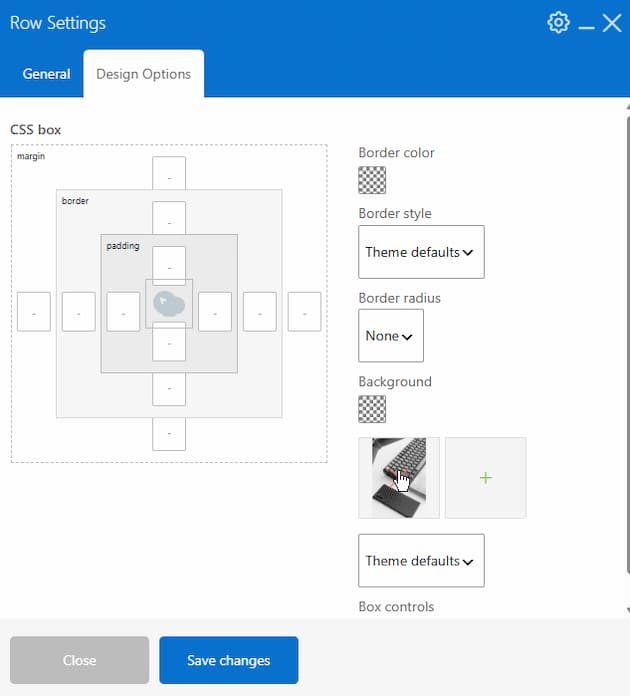
Task: Click the 'CSS box' heading text
Action: pyautogui.click(x=36, y=130)
